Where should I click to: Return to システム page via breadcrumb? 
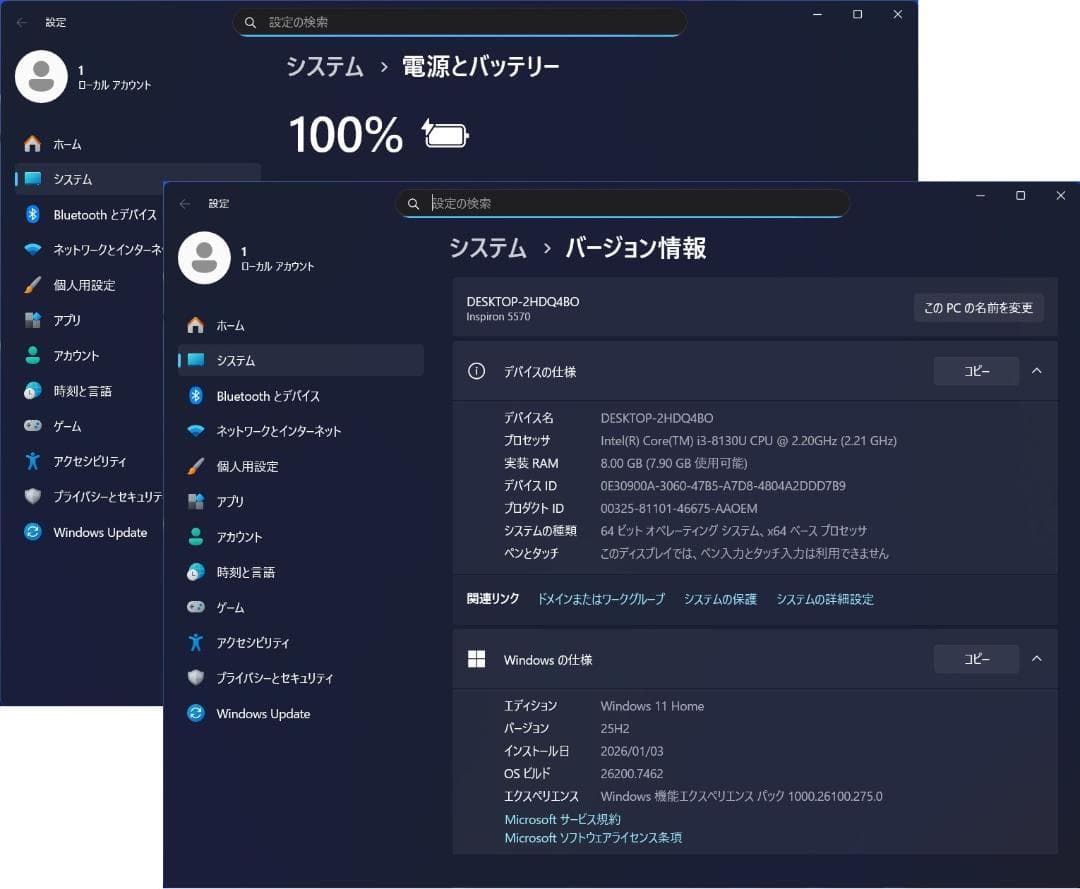[x=488, y=248]
